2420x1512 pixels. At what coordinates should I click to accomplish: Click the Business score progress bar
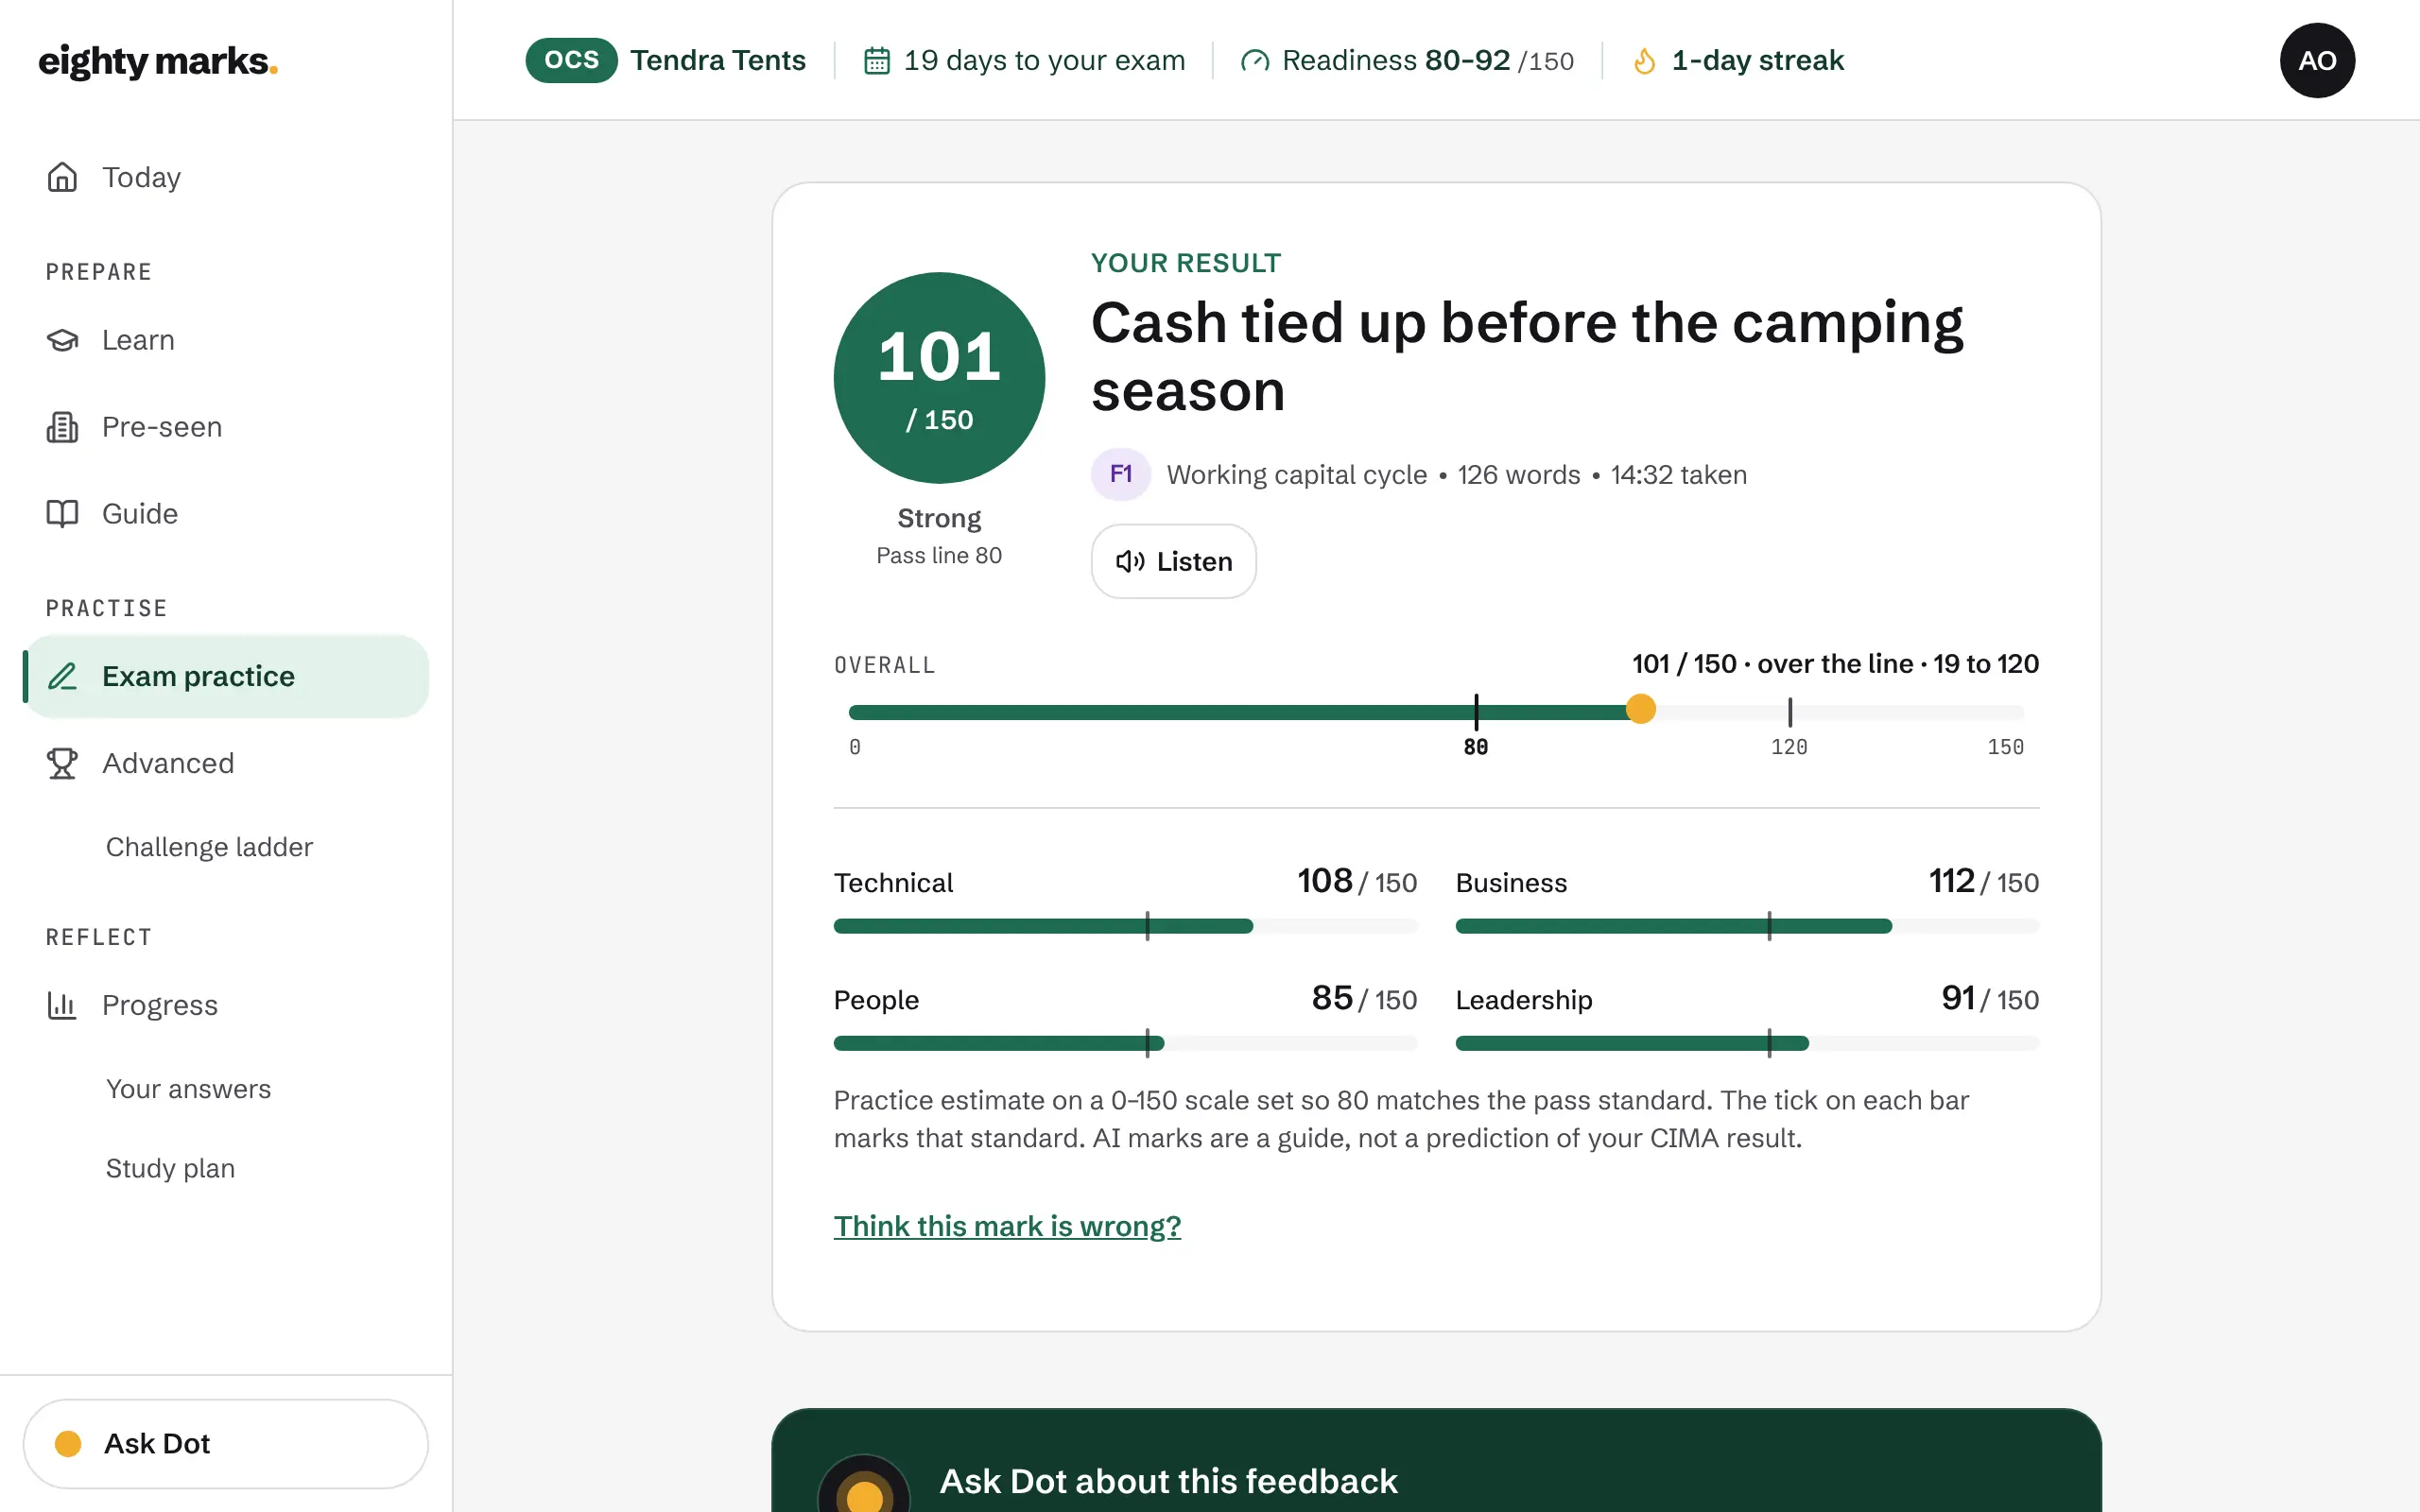[x=1747, y=926]
